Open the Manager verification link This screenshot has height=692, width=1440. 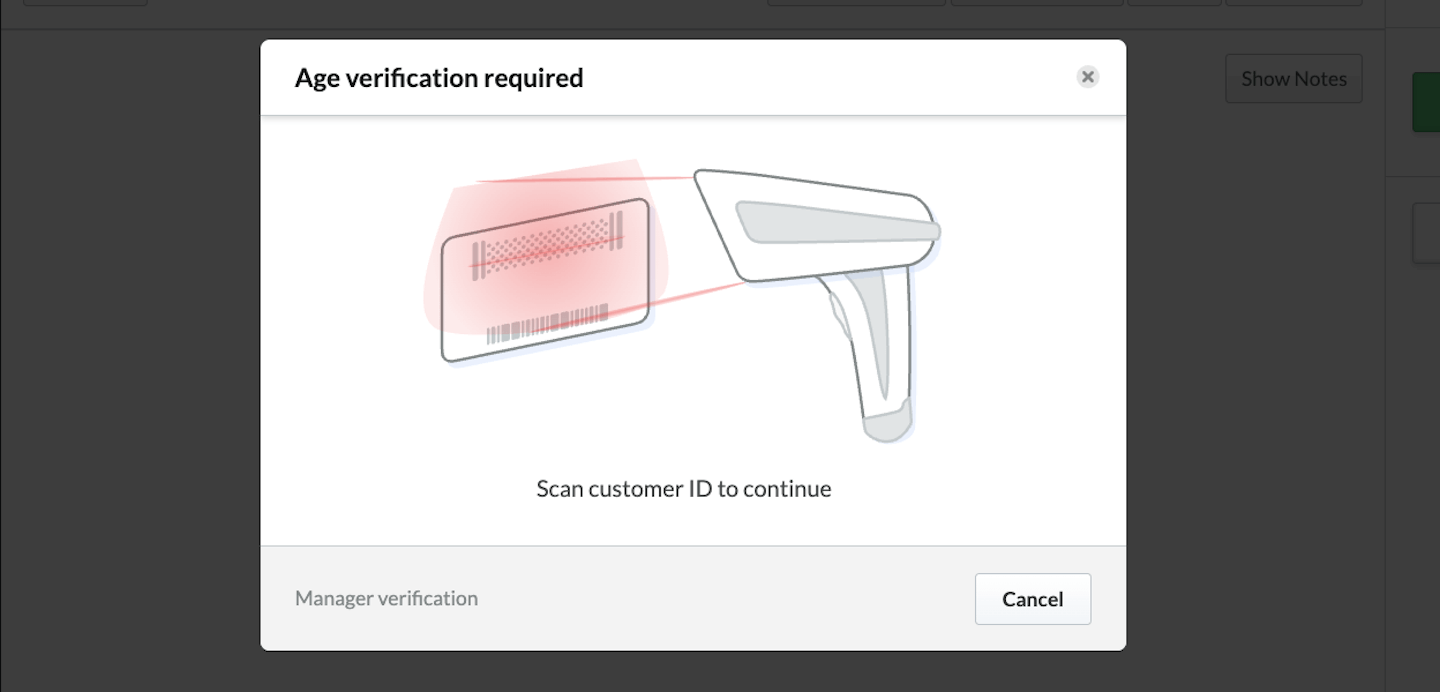pyautogui.click(x=386, y=598)
